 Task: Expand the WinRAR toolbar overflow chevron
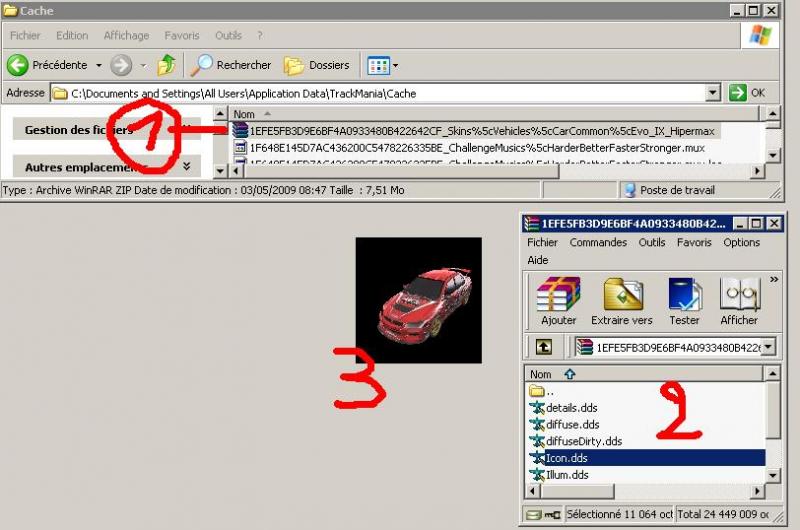click(774, 280)
